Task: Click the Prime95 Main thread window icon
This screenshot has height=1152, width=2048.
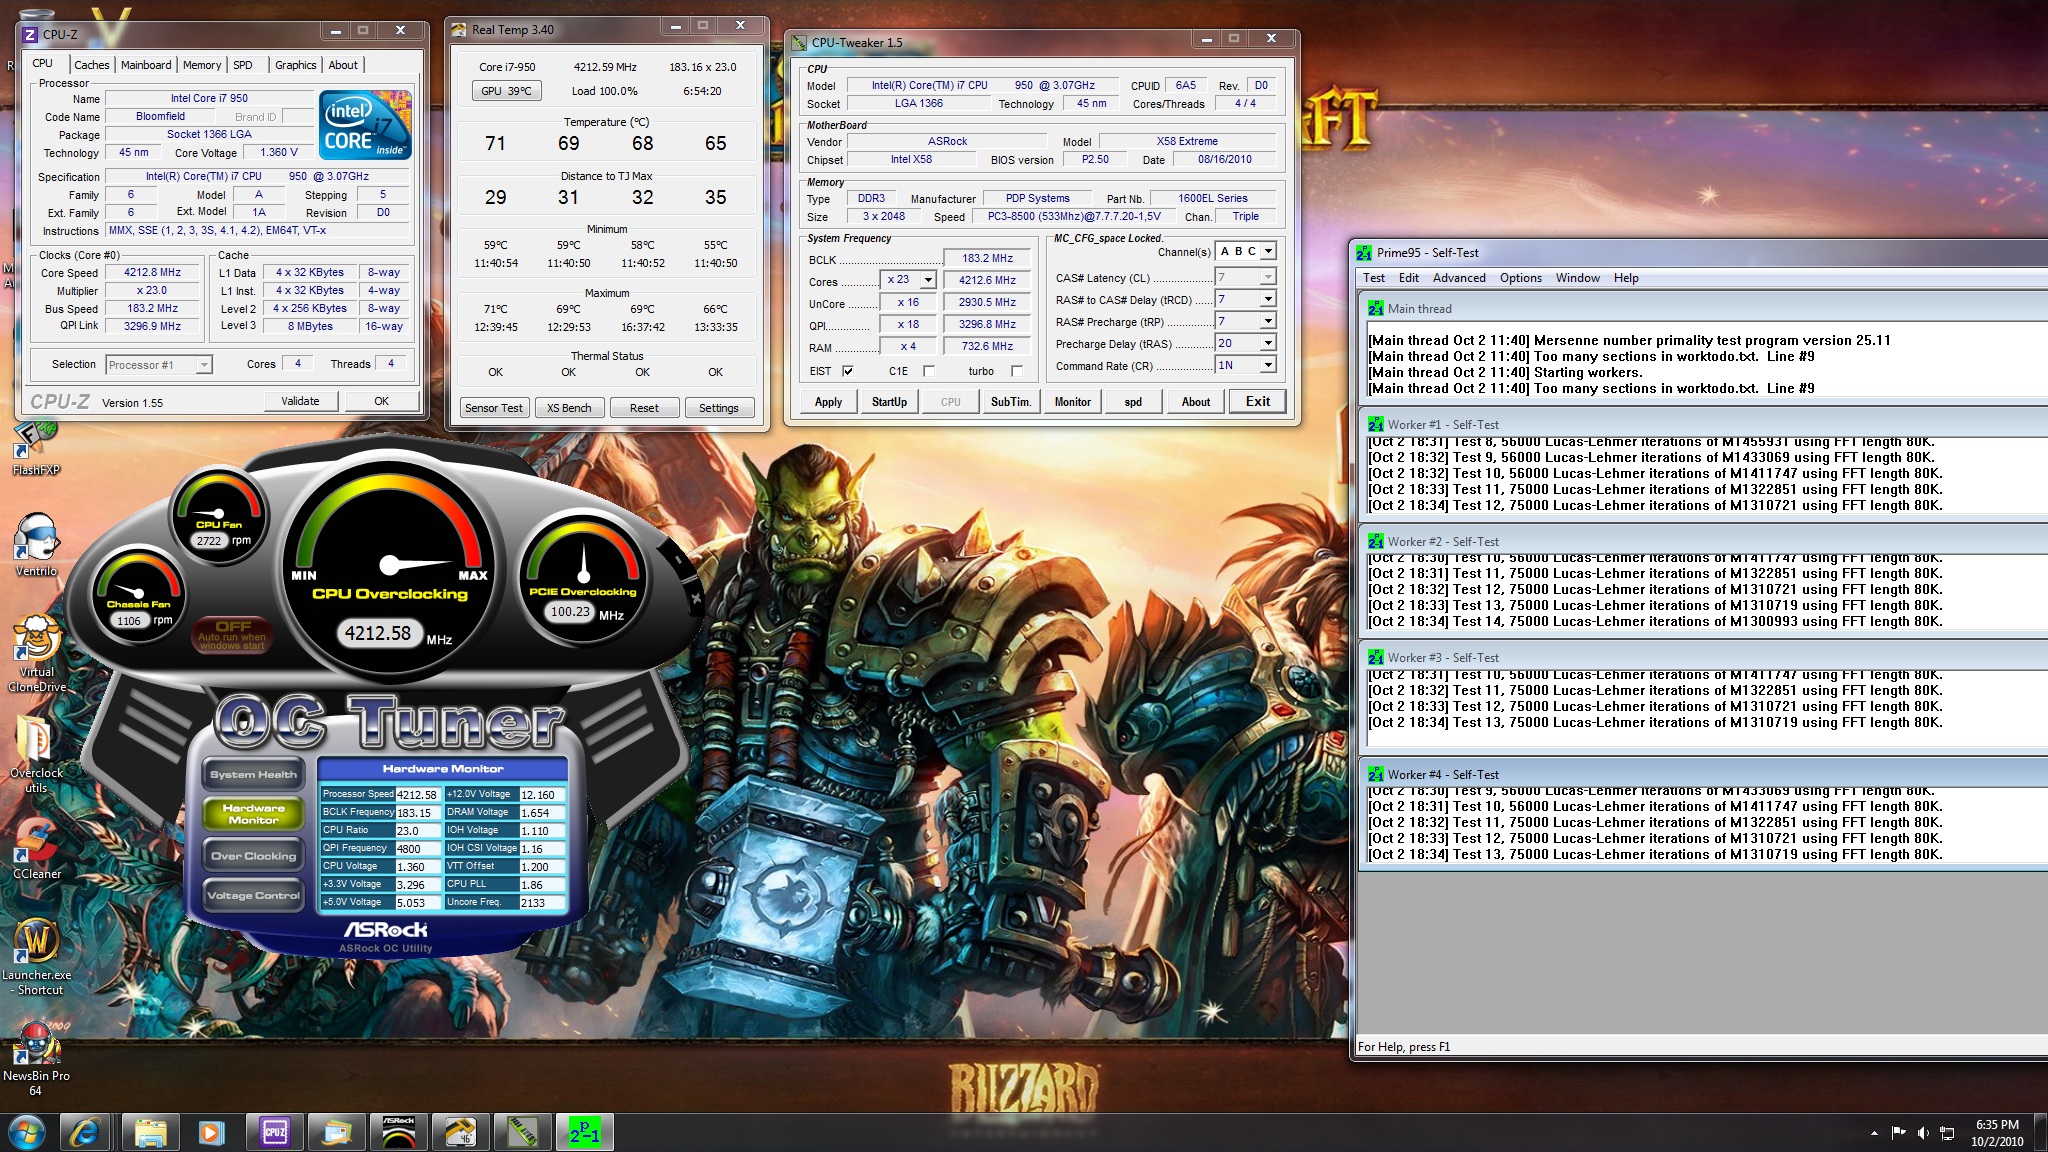Action: point(1376,309)
